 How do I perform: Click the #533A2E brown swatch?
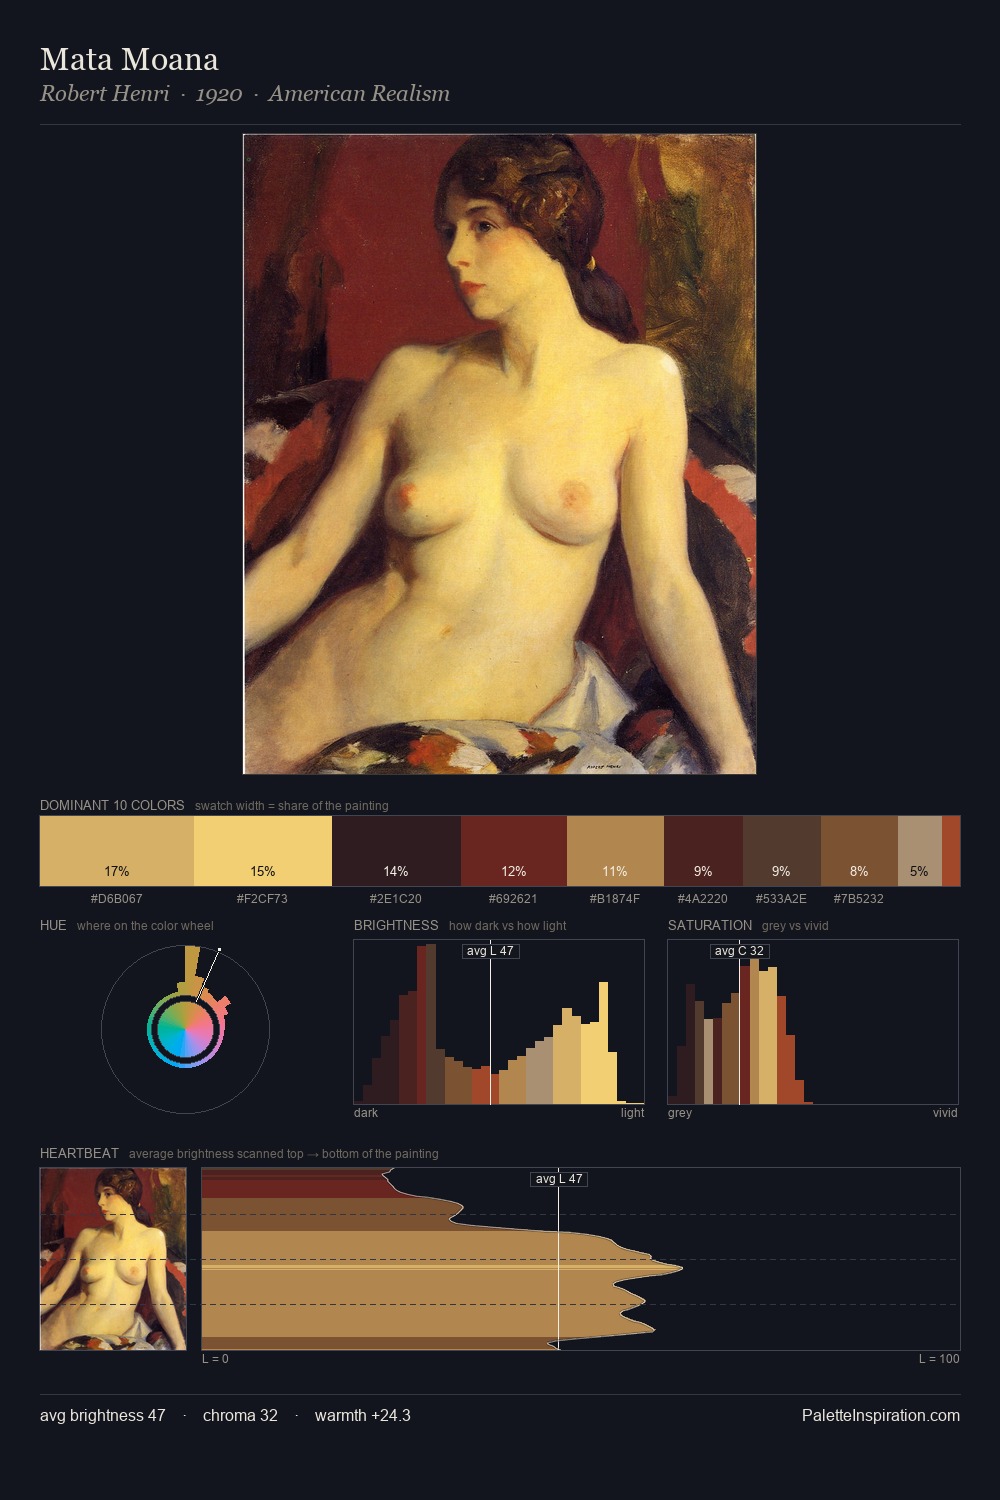pos(782,851)
